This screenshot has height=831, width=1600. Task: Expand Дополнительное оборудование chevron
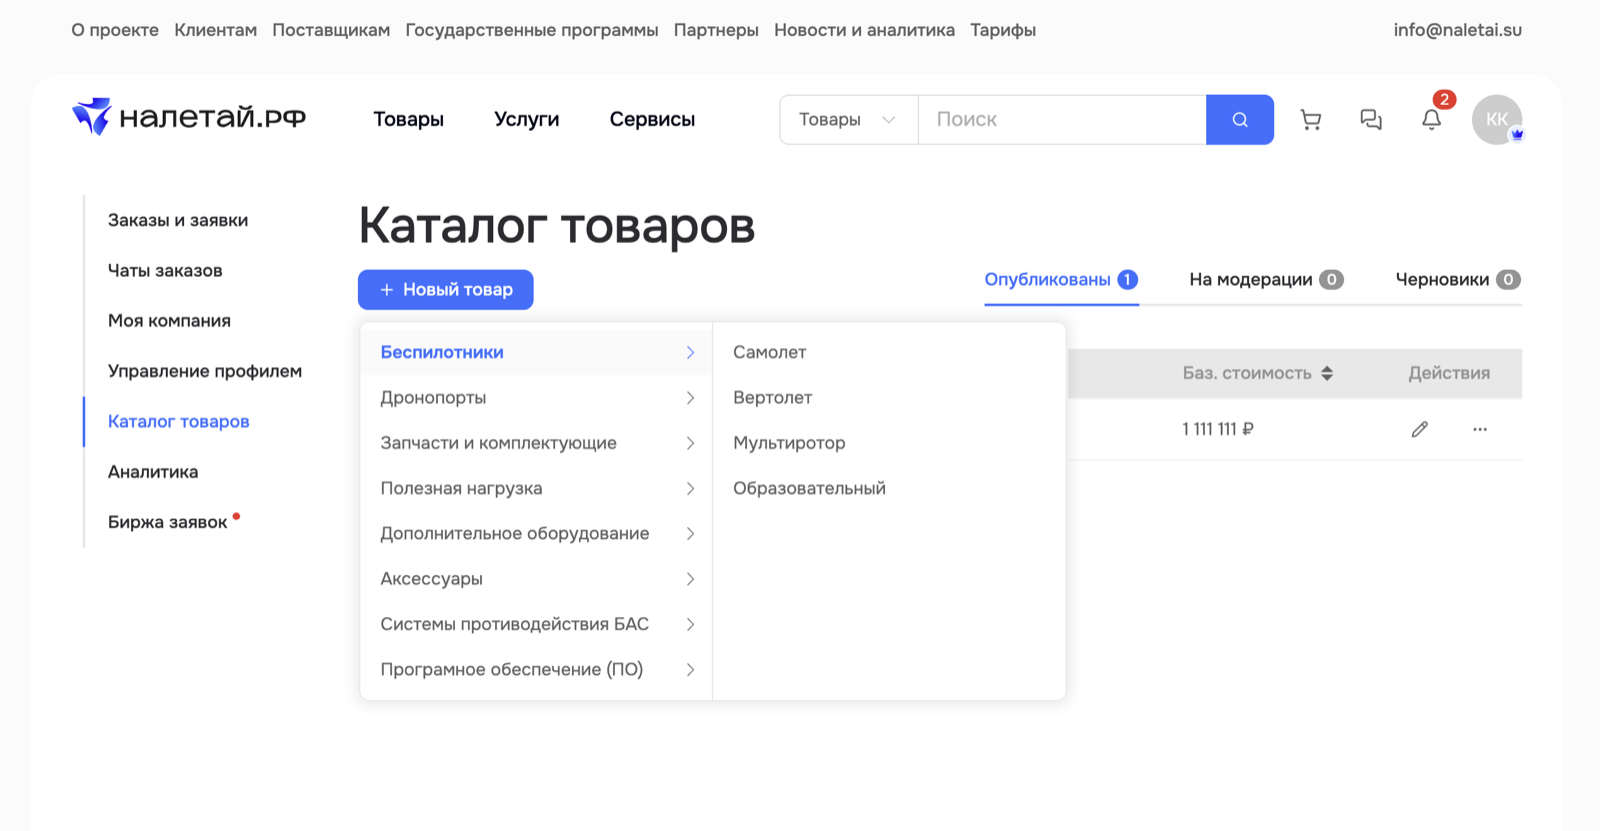690,534
